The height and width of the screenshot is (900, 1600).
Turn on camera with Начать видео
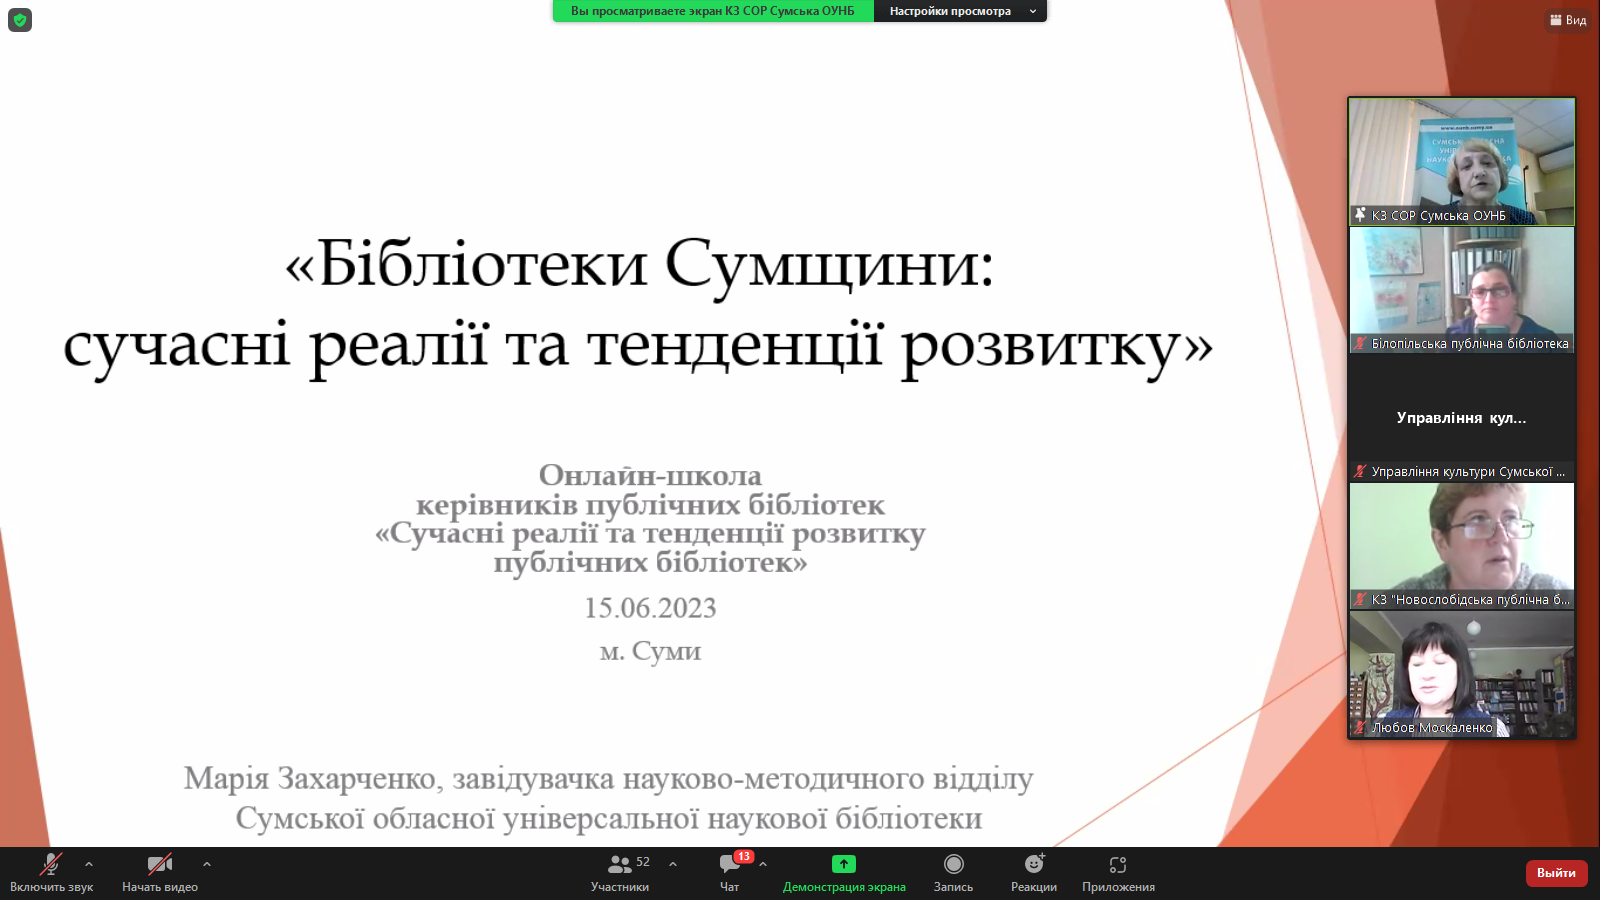[x=160, y=872]
